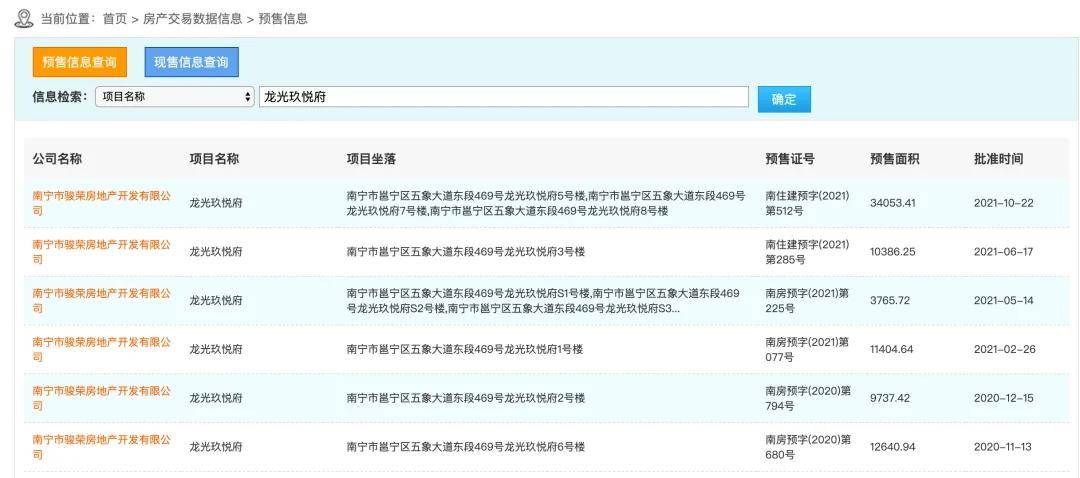
Task: Click the 预售信息 breadcrumb item
Action: click(282, 19)
